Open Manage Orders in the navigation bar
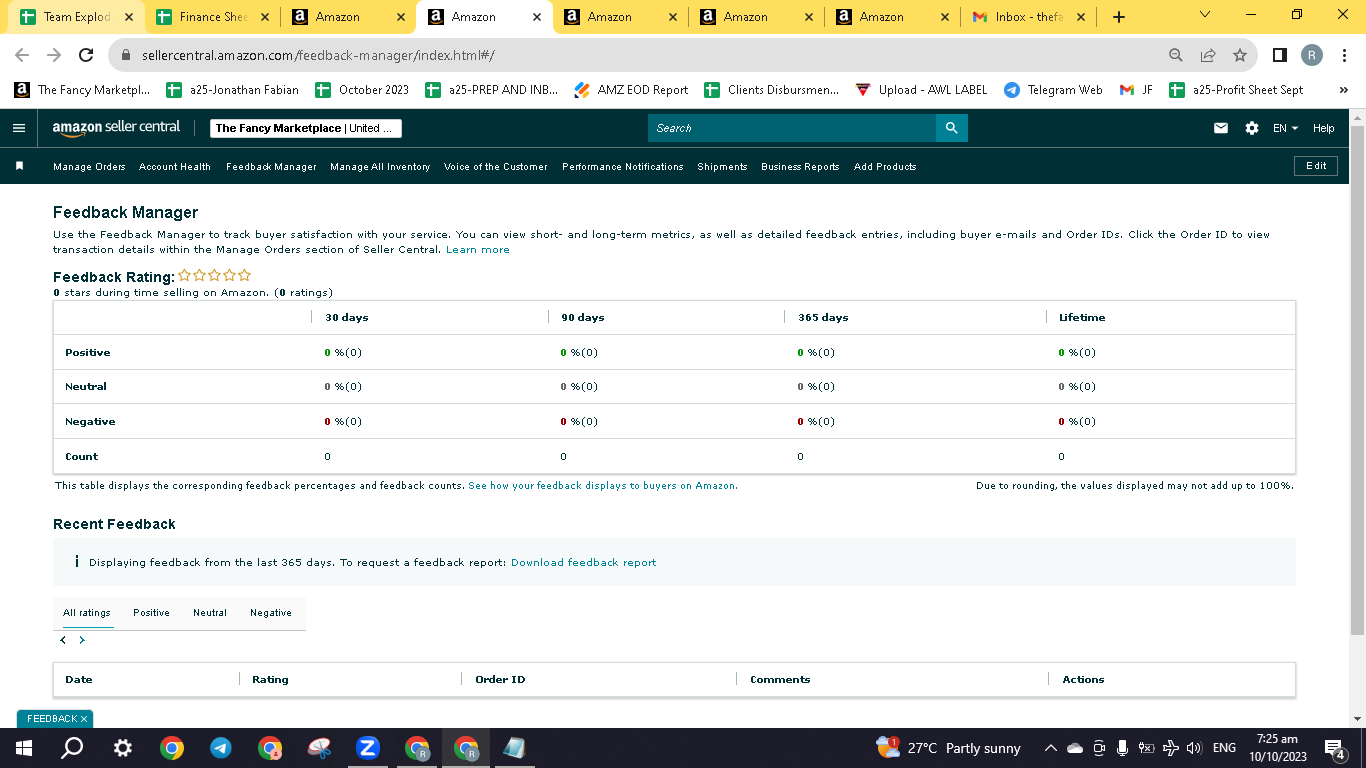The image size is (1366, 768). [x=89, y=167]
